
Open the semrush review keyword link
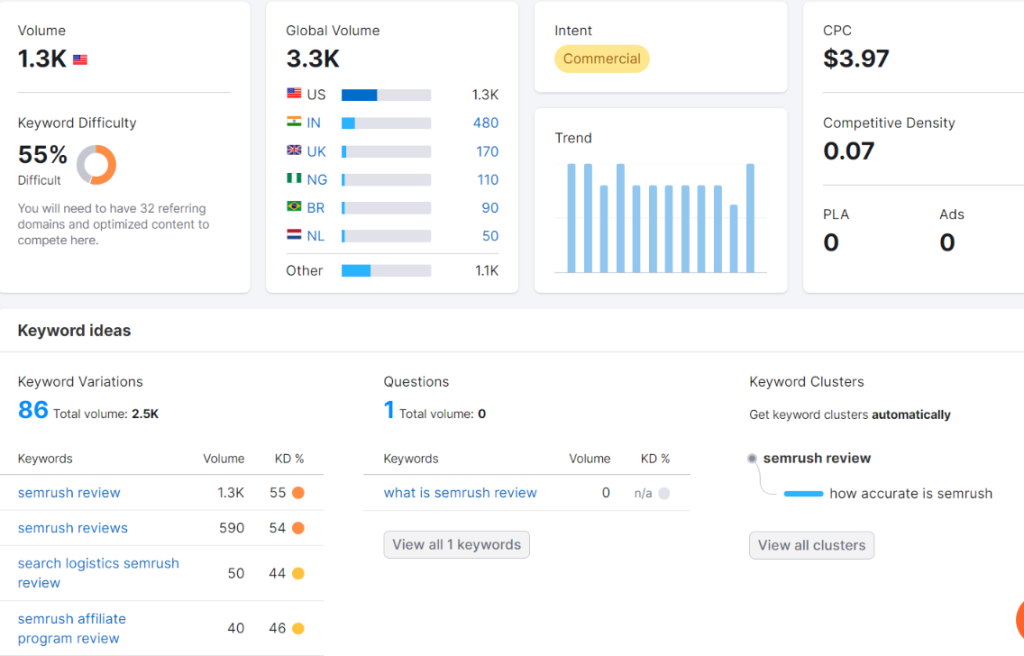[68, 493]
